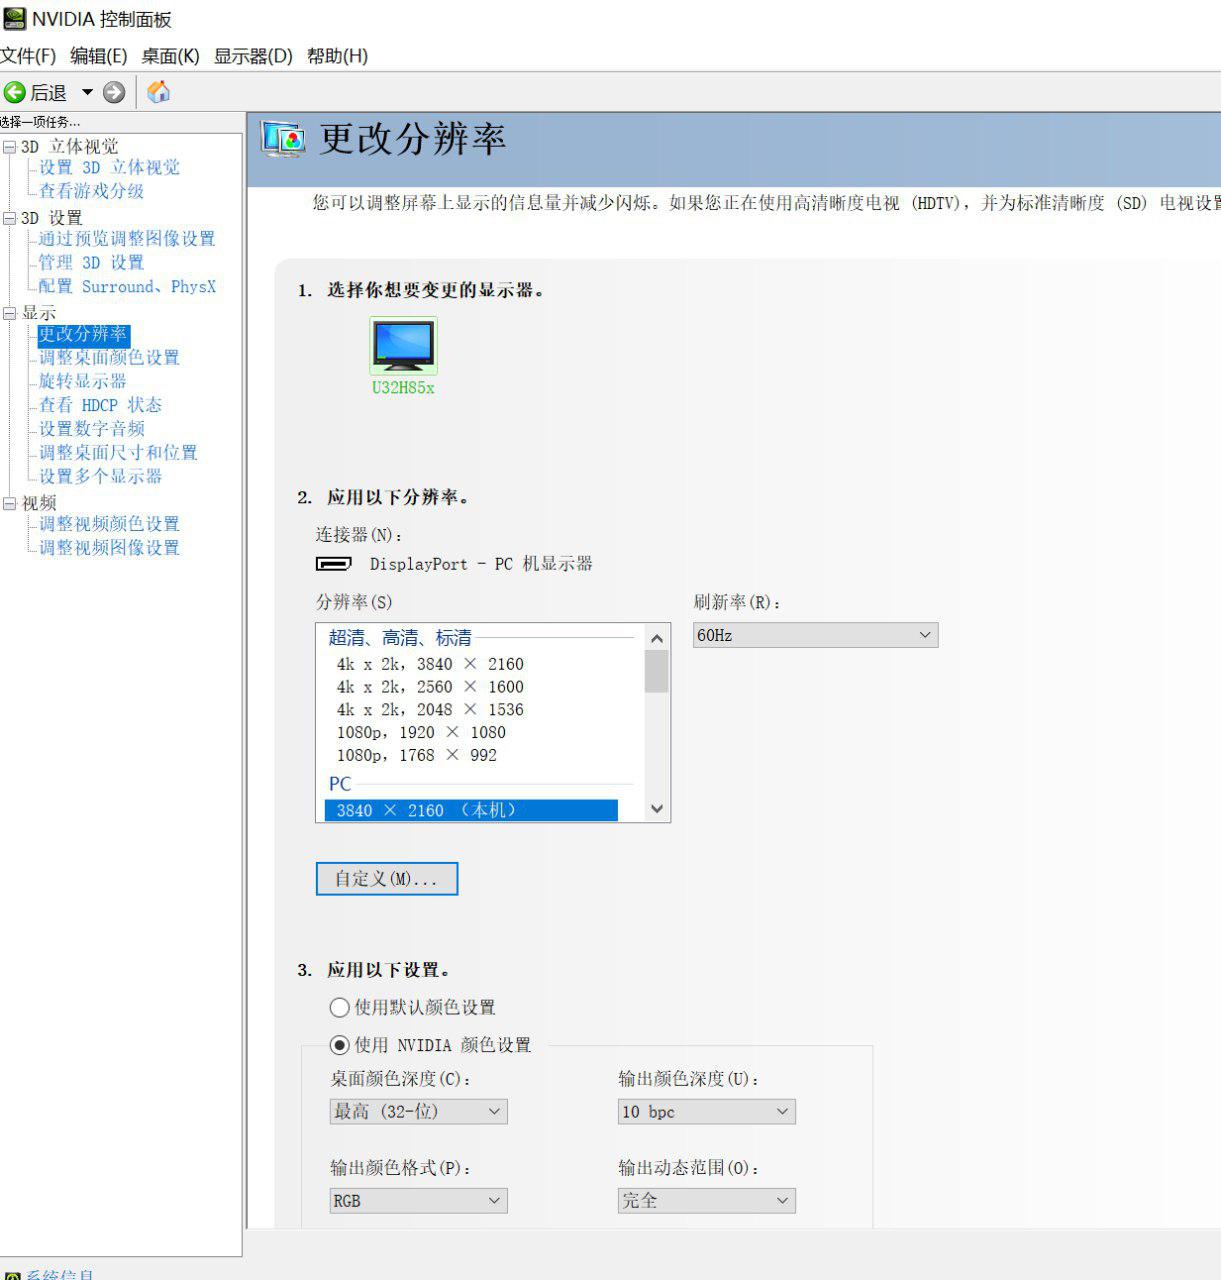Open 输出颜色深度 10 bpc dropdown

click(707, 1112)
